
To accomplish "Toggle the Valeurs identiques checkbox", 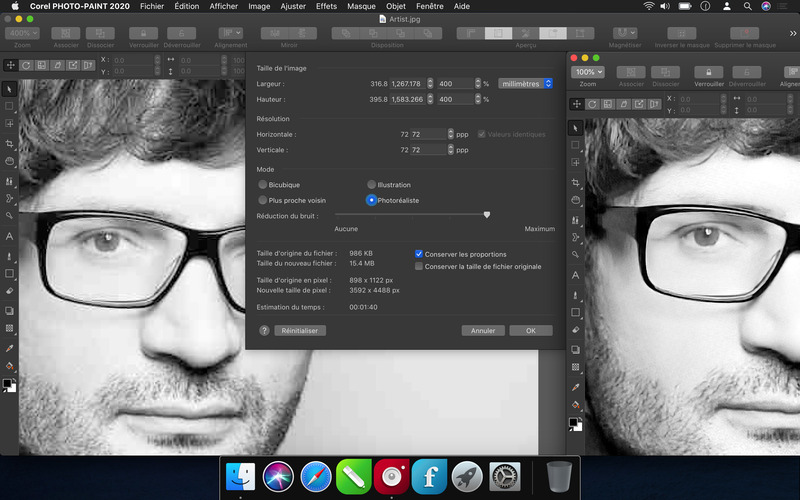I will click(481, 134).
